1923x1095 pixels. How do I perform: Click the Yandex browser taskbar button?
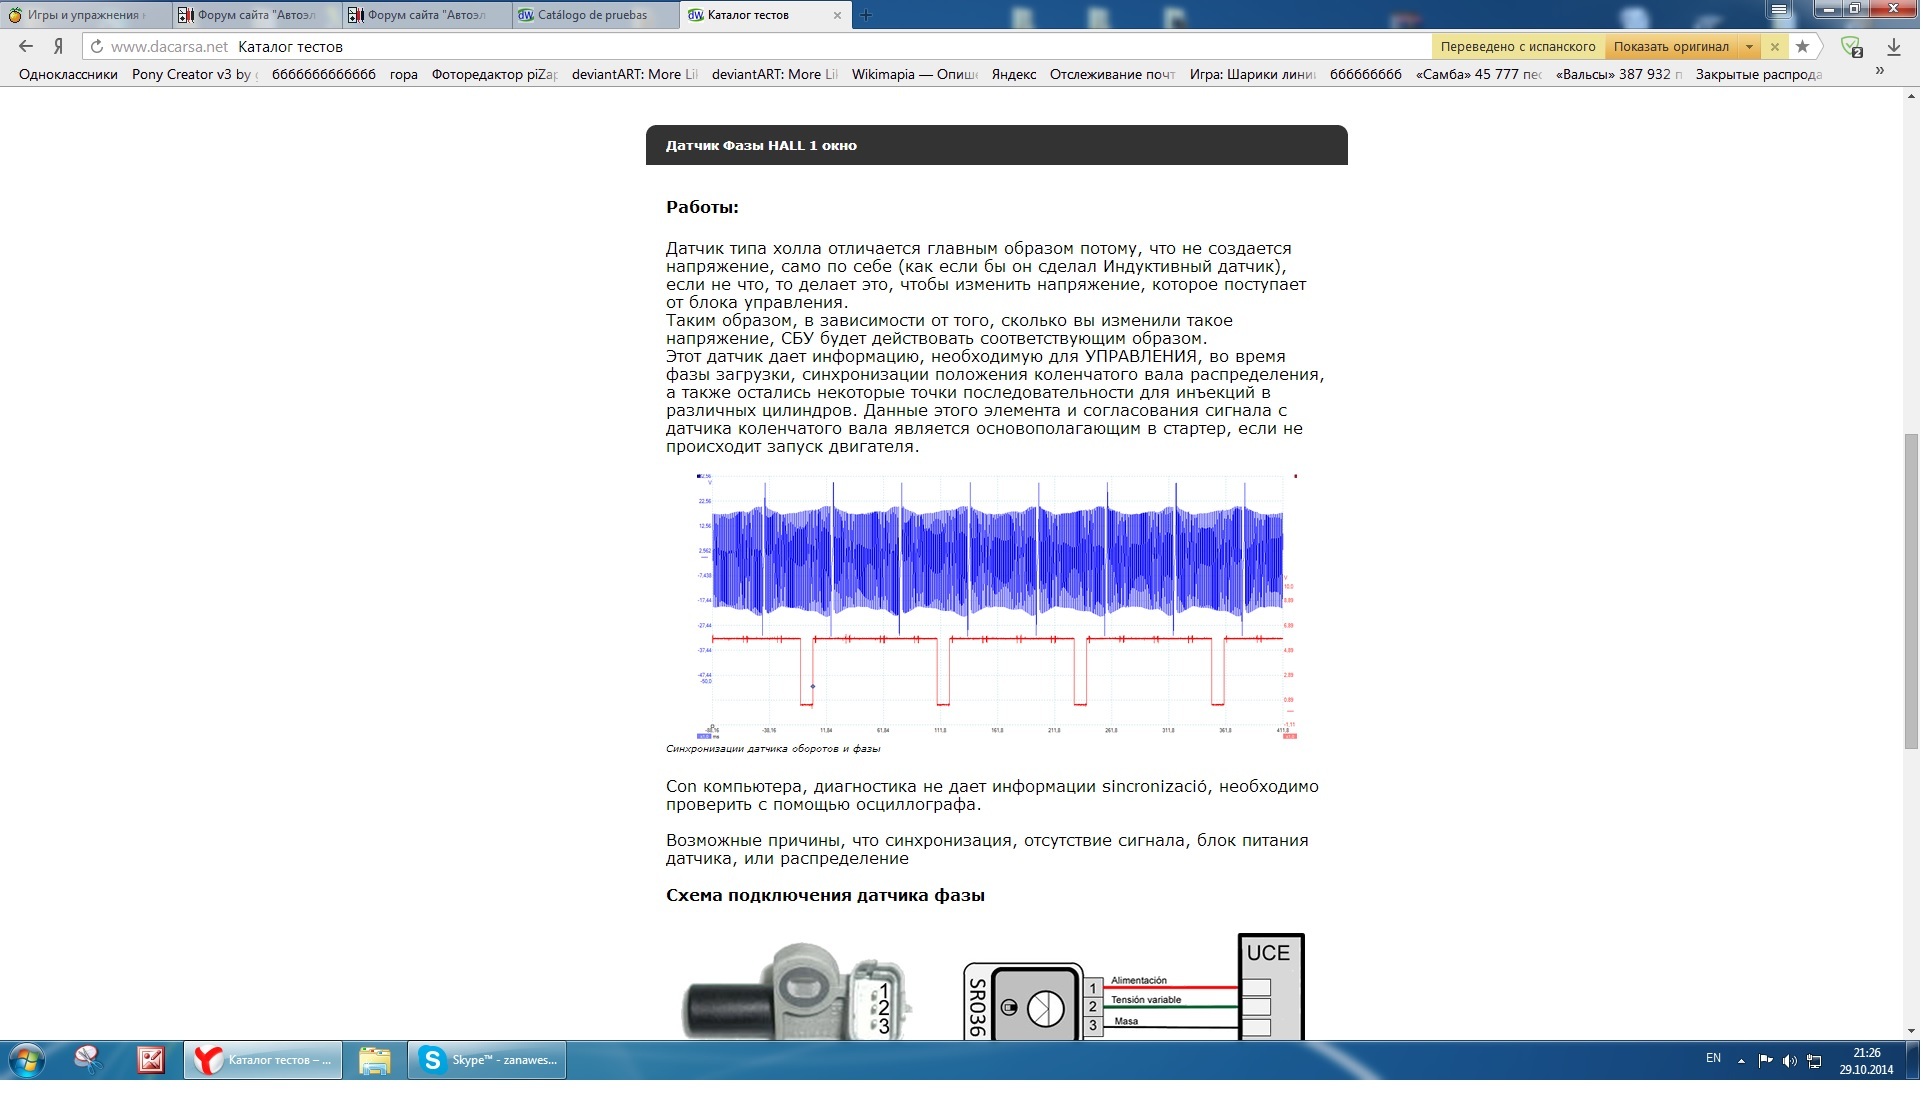pos(263,1060)
